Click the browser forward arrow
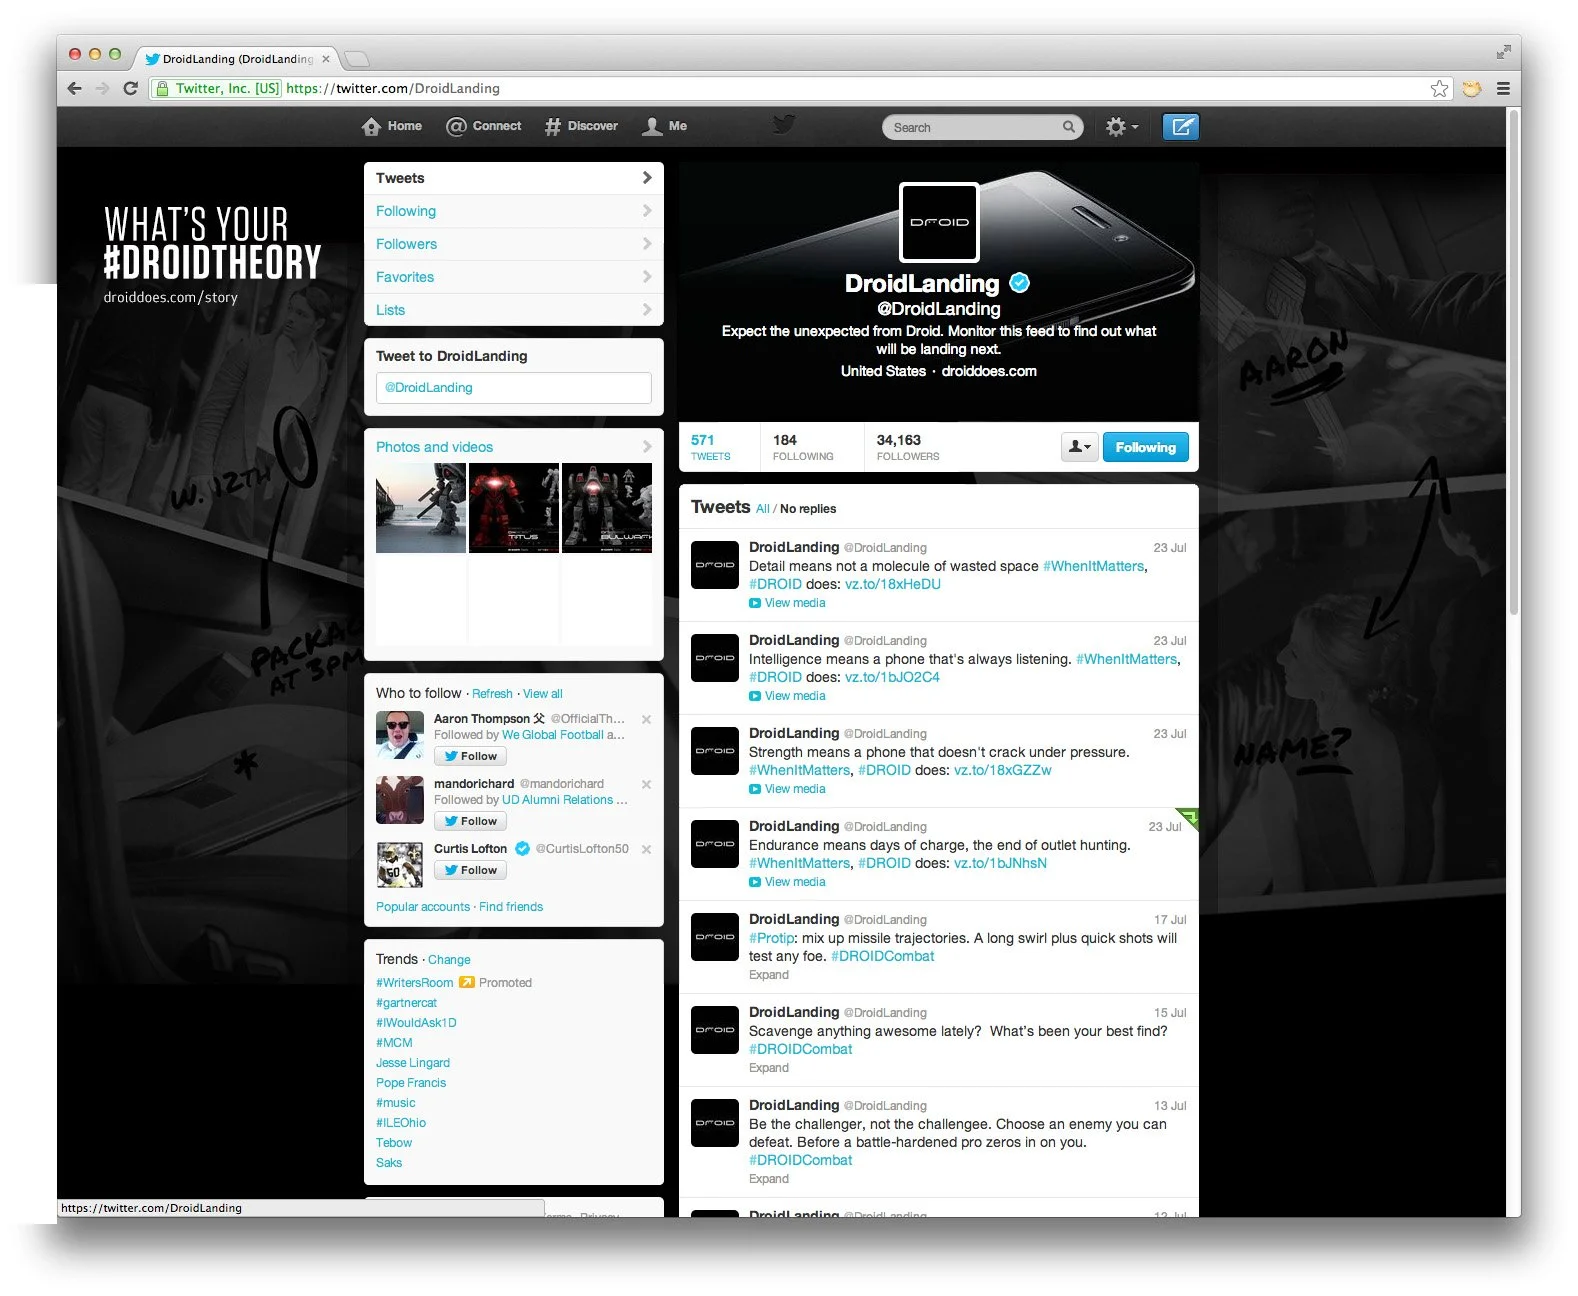 102,88
